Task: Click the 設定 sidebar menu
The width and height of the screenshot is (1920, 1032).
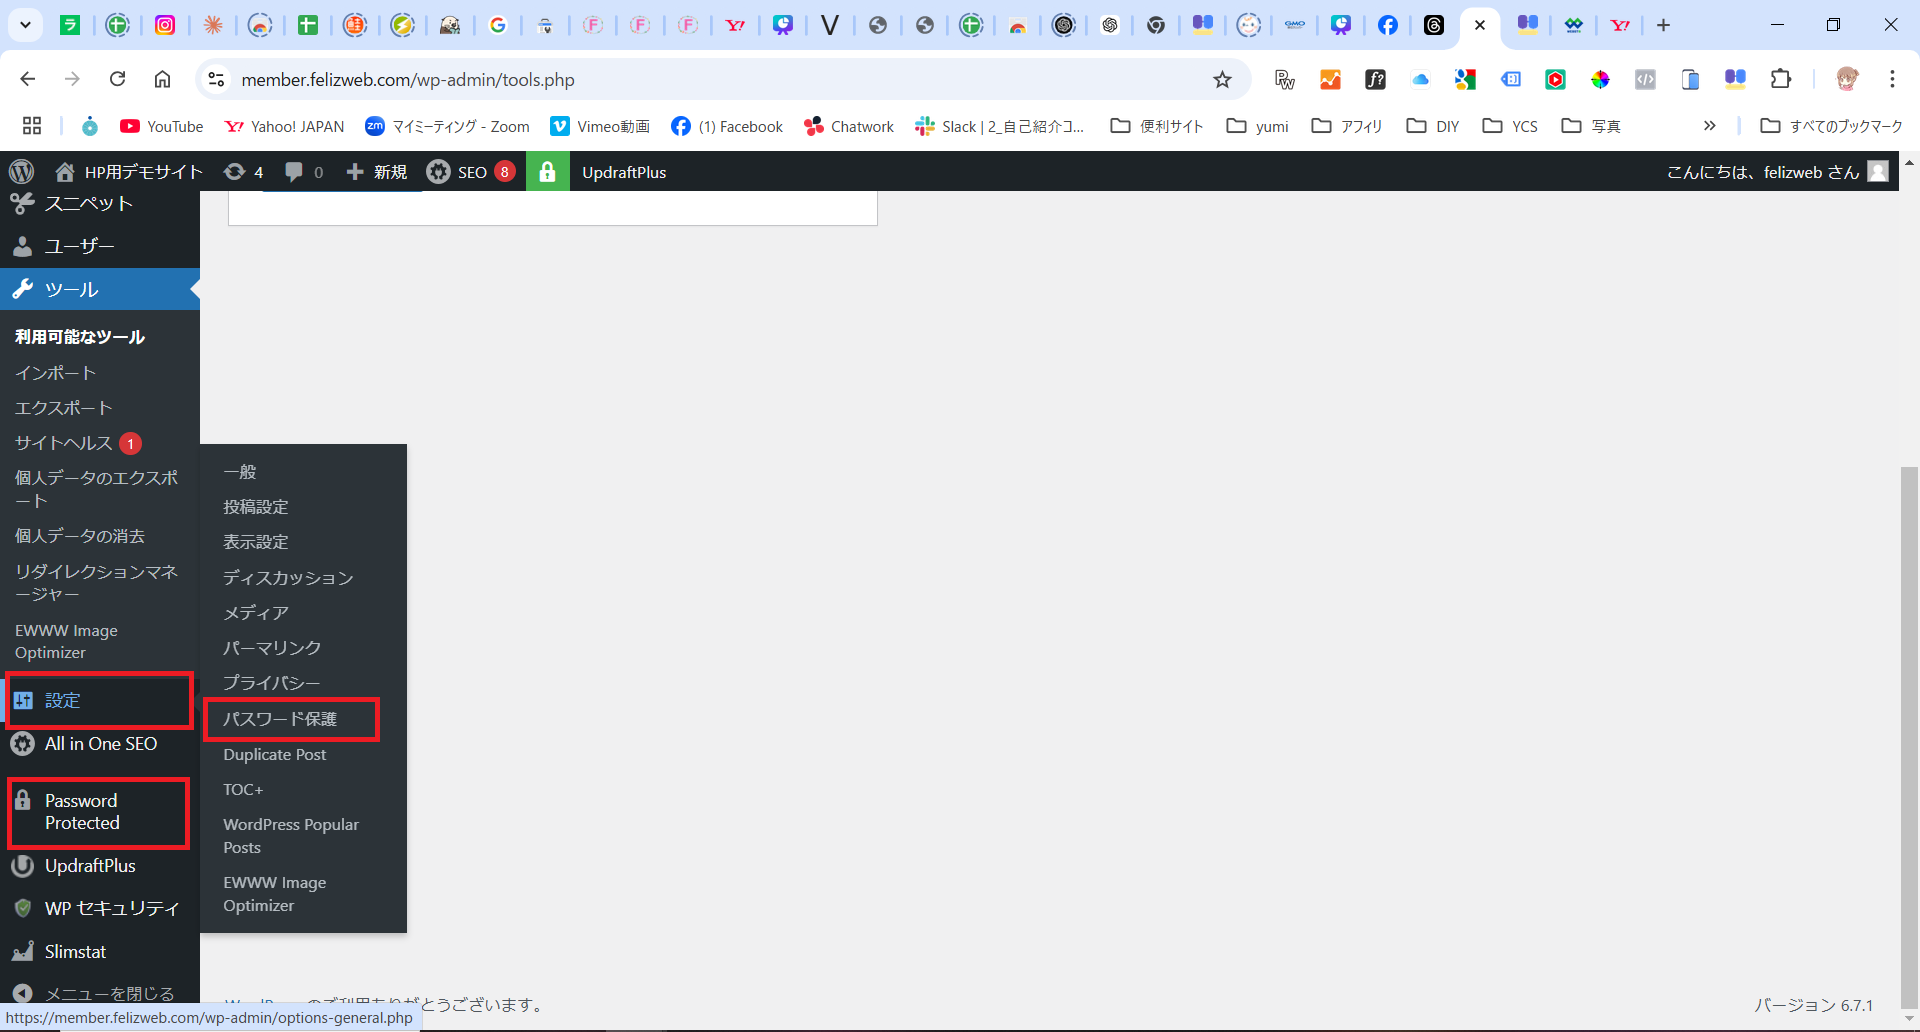Action: click(x=100, y=700)
